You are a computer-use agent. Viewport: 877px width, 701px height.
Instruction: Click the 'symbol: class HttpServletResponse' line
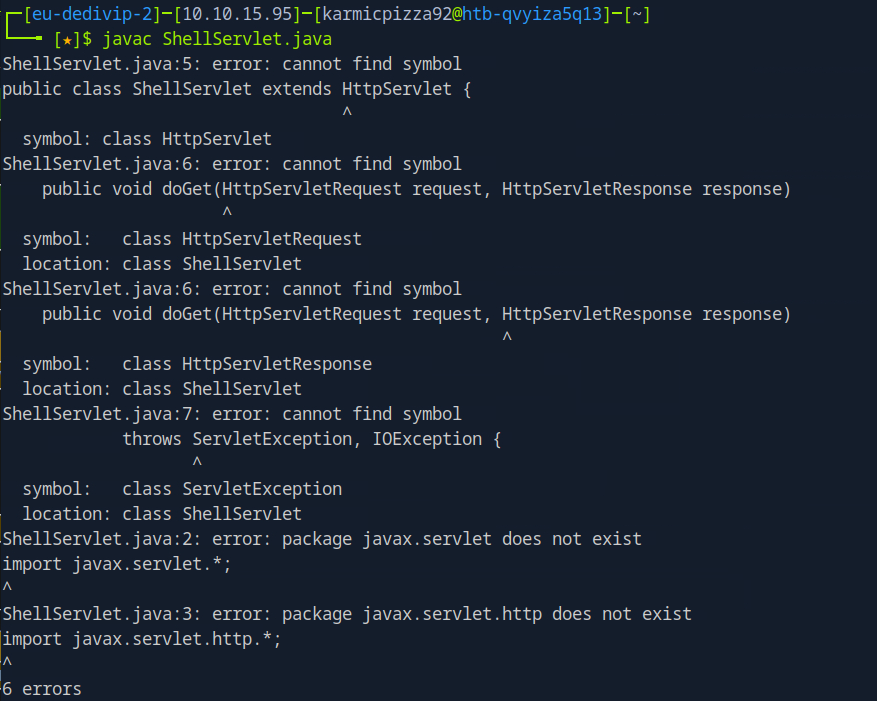197,364
